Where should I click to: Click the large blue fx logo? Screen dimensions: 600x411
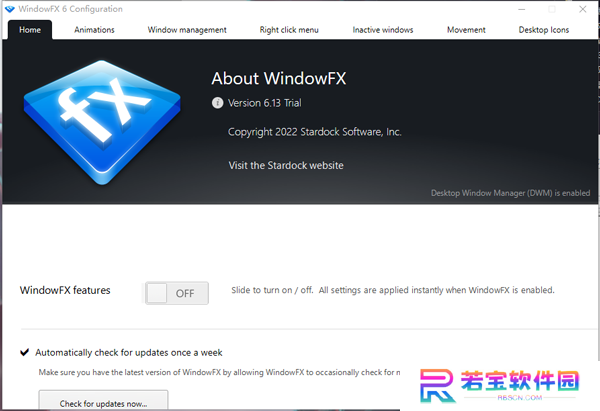click(102, 122)
